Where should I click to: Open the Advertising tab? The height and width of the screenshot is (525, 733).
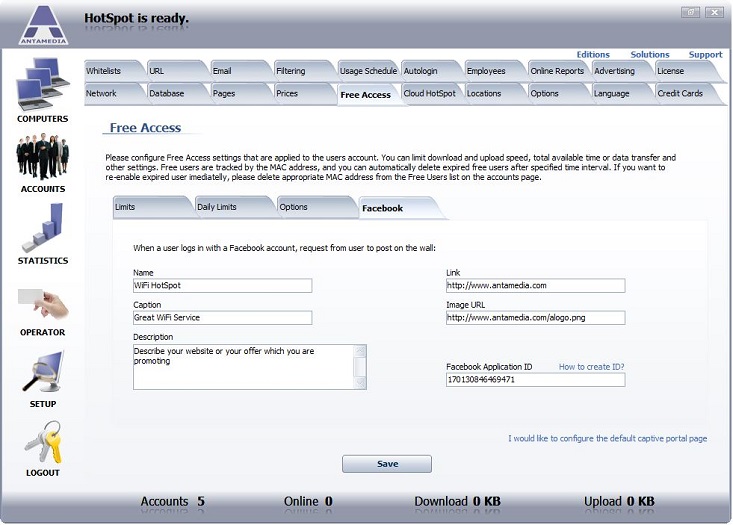click(620, 71)
